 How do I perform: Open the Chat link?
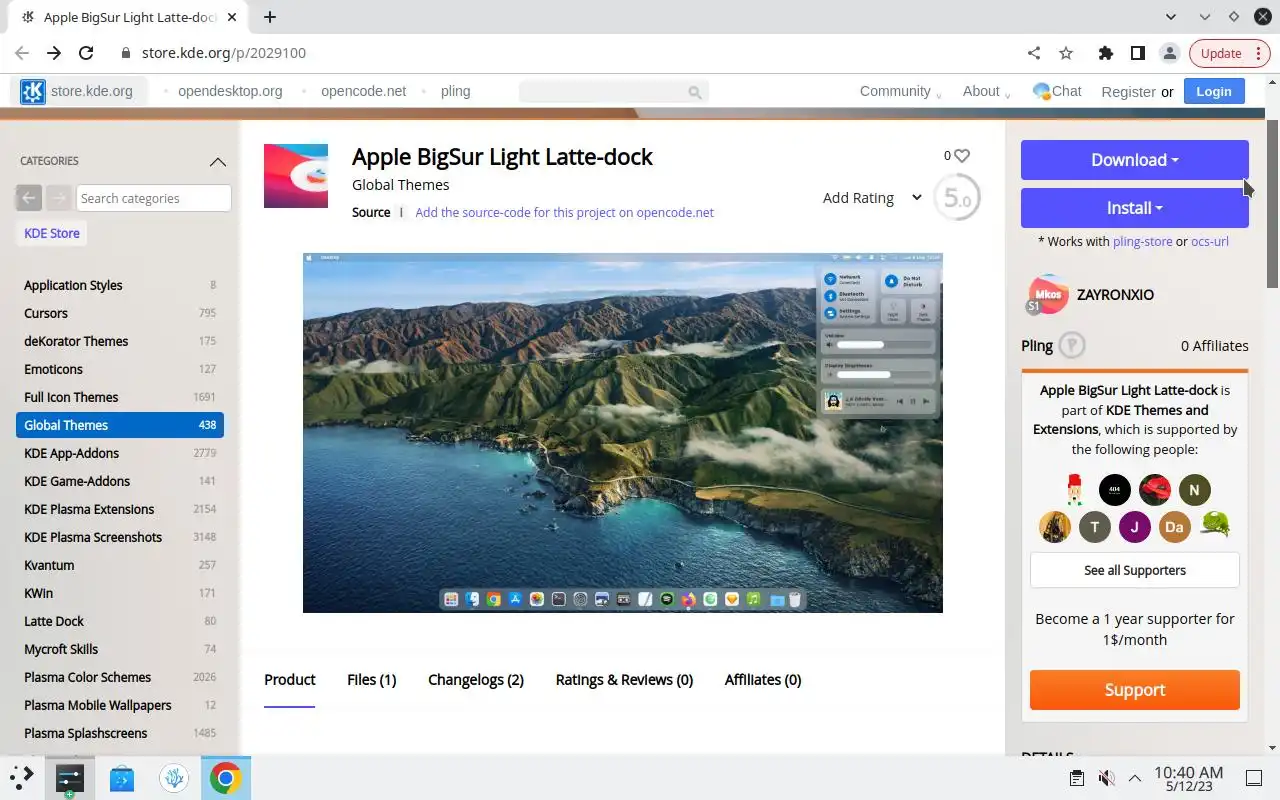1058,91
